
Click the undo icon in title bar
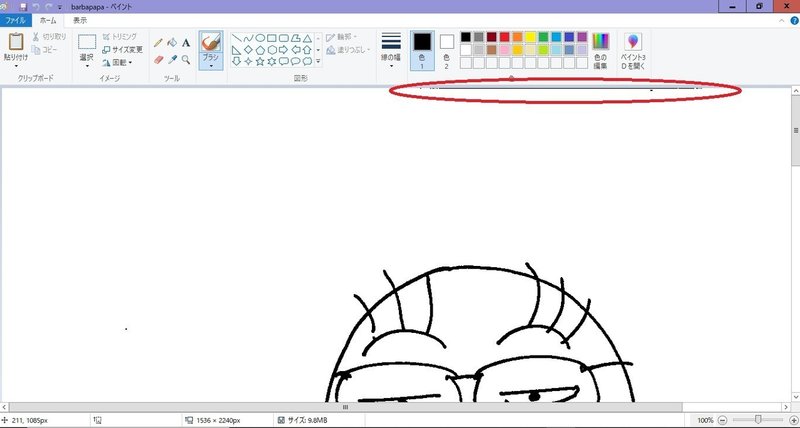36,7
